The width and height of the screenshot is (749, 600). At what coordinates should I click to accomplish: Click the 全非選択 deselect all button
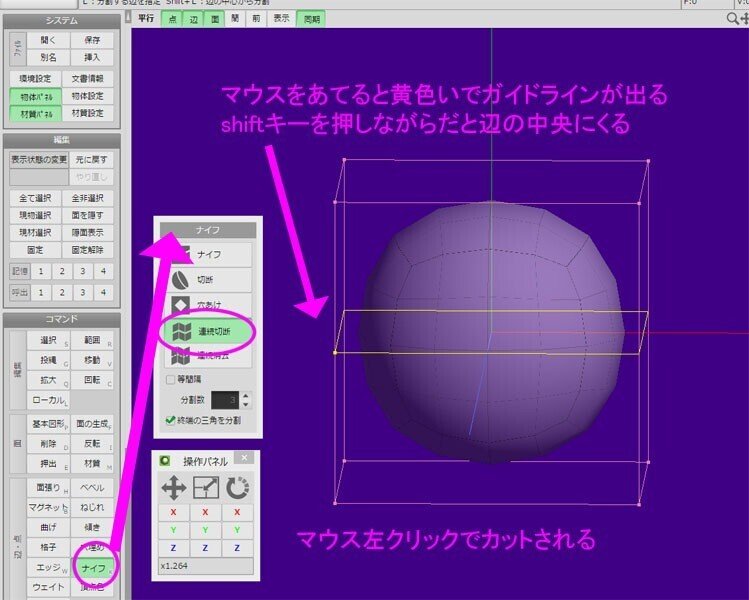pyautogui.click(x=88, y=198)
